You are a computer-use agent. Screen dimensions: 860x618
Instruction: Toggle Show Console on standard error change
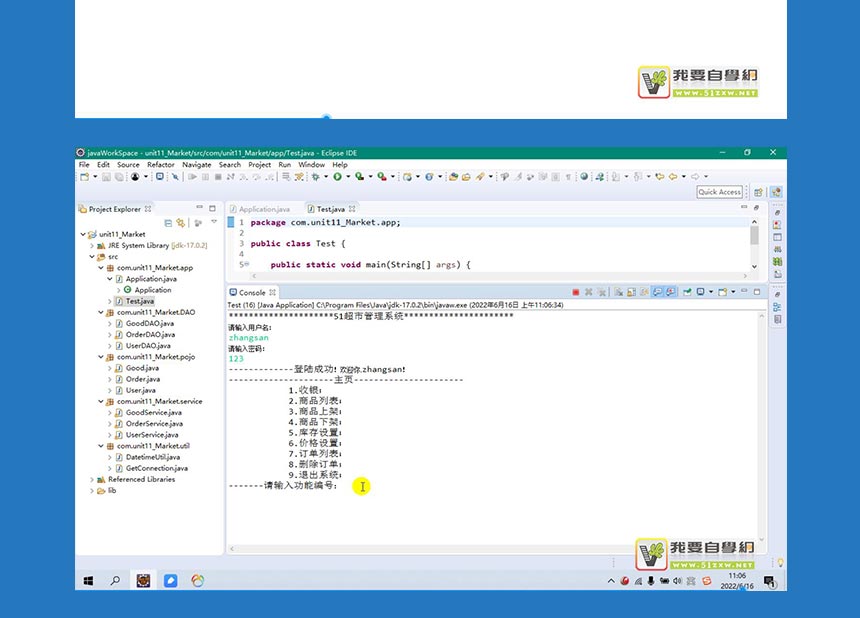670,292
